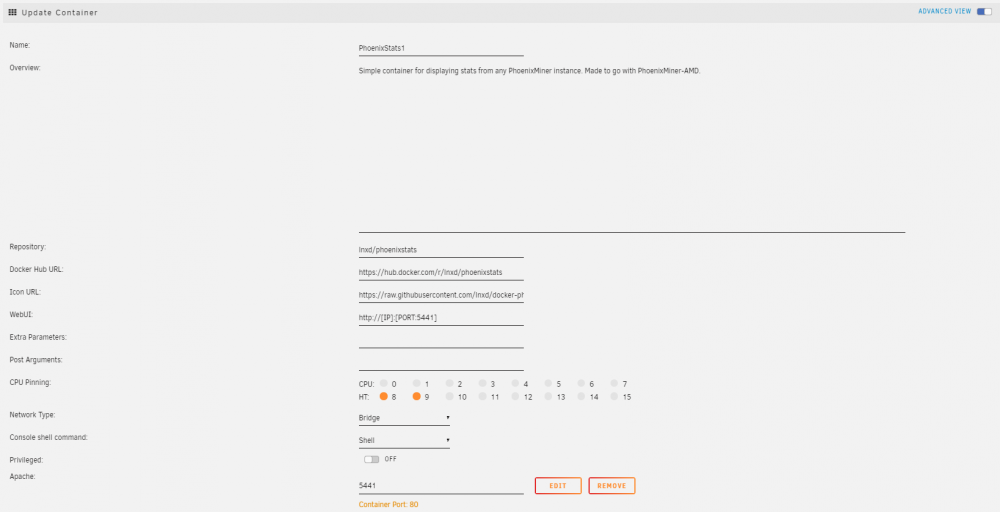Enable CPU pinning for core 4
The width and height of the screenshot is (1000, 512).
click(515, 384)
